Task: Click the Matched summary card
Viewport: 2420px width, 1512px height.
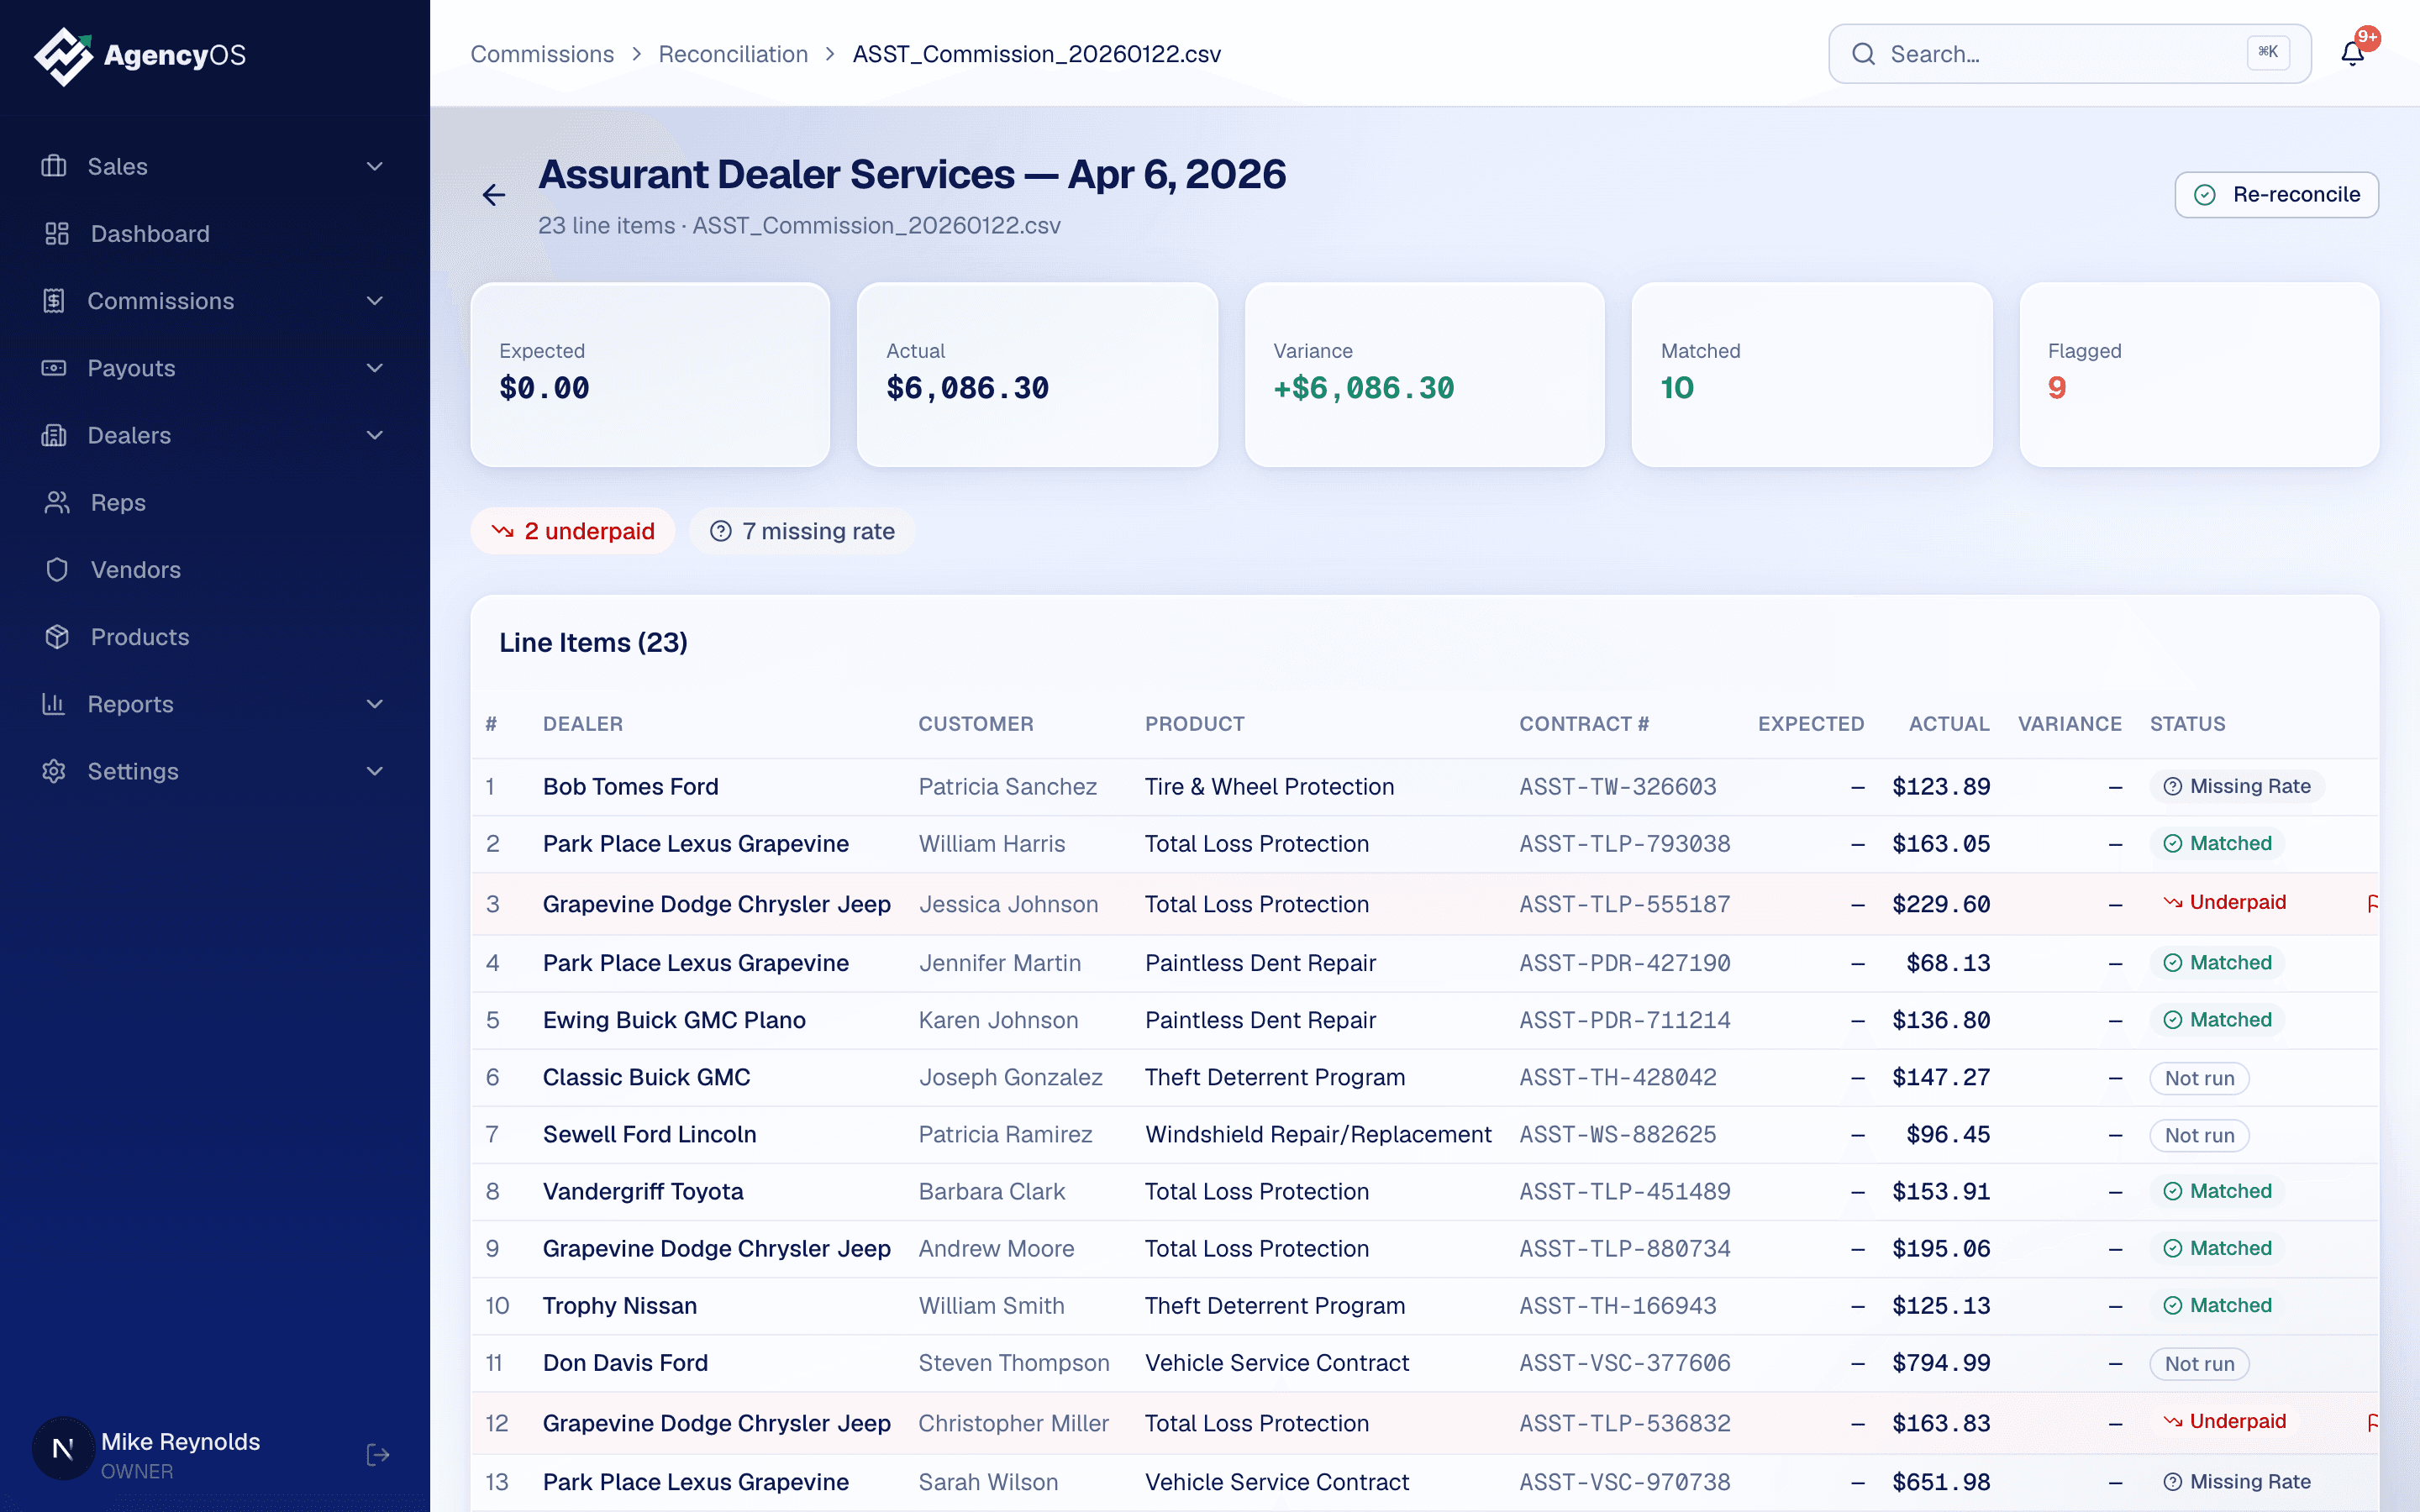Action: click(1811, 374)
